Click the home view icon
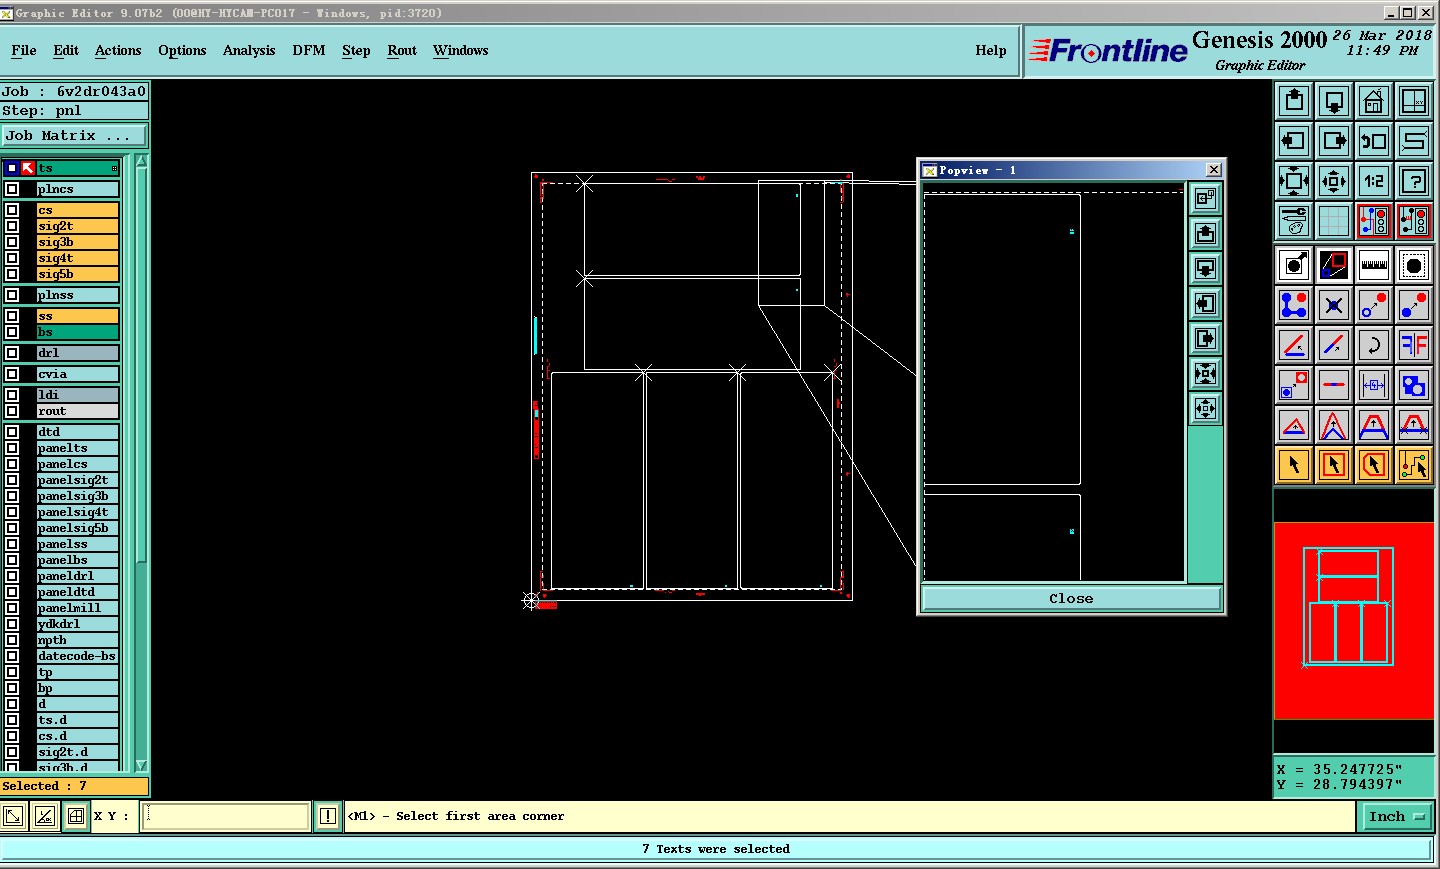The height and width of the screenshot is (869, 1440). (x=1374, y=101)
